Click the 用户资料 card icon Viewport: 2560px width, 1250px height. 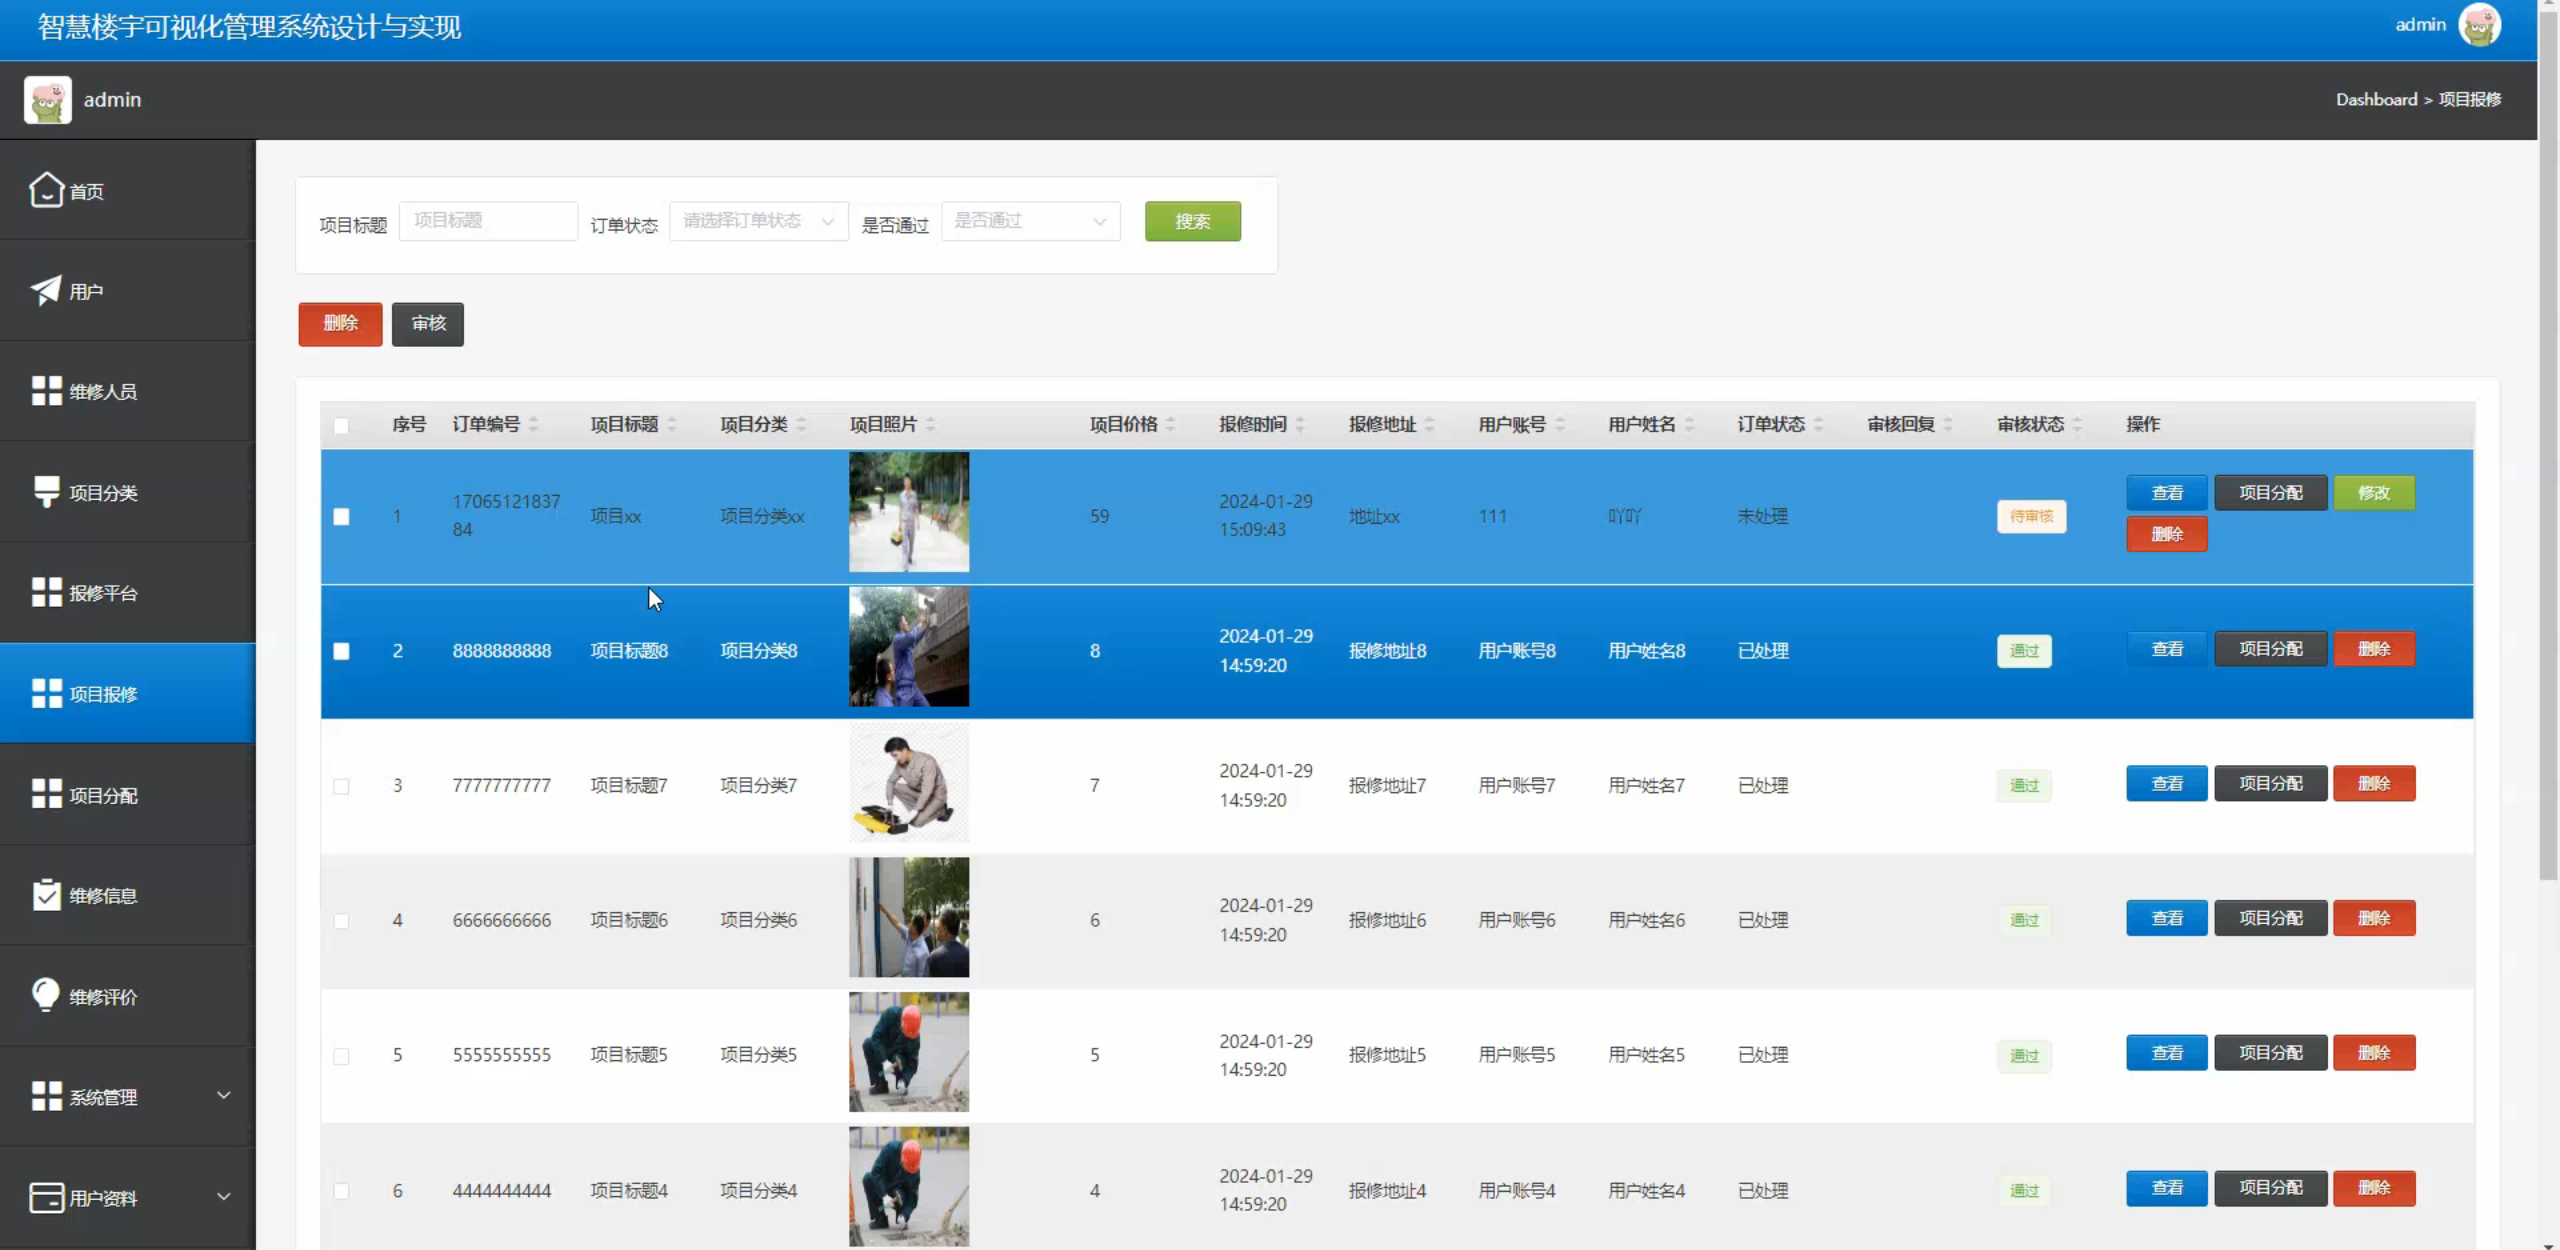click(x=46, y=1197)
